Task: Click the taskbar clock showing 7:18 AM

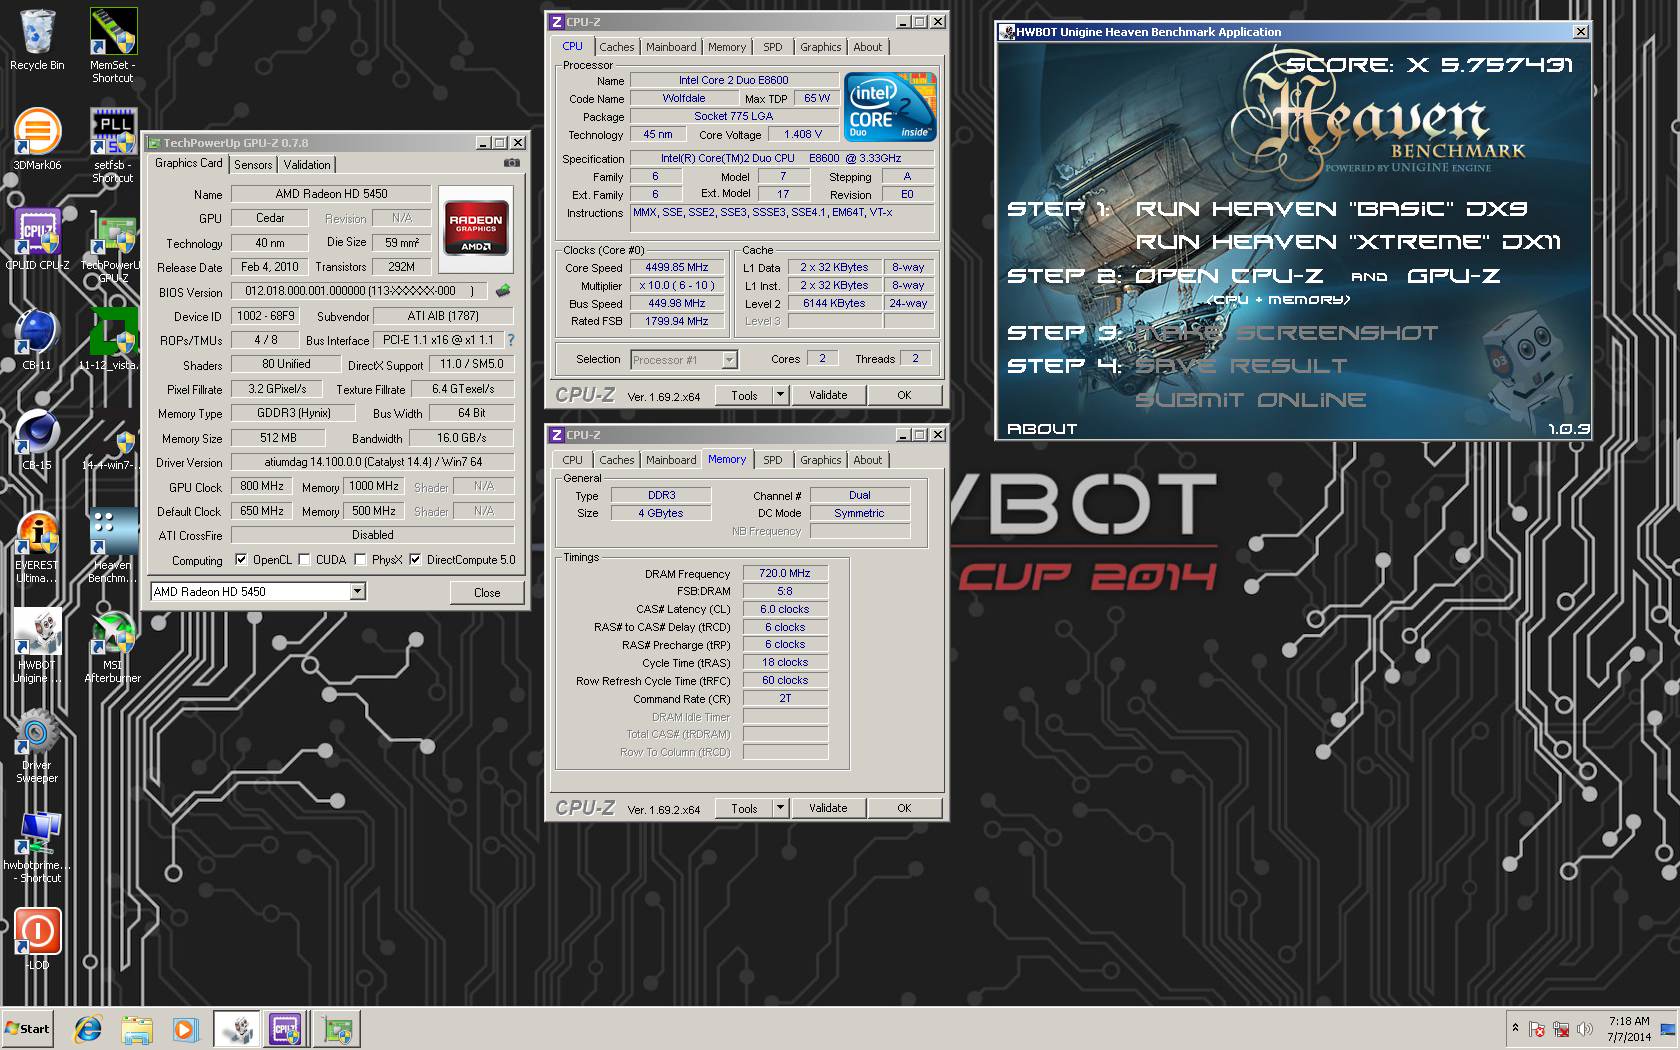Action: (1629, 1029)
